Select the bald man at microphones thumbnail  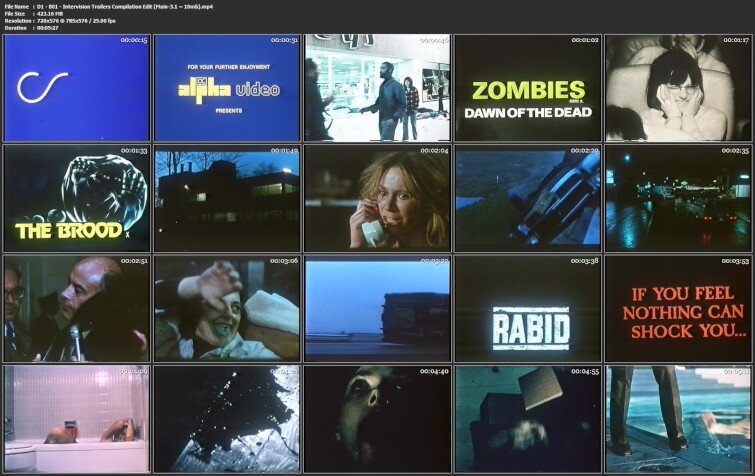tap(77, 309)
